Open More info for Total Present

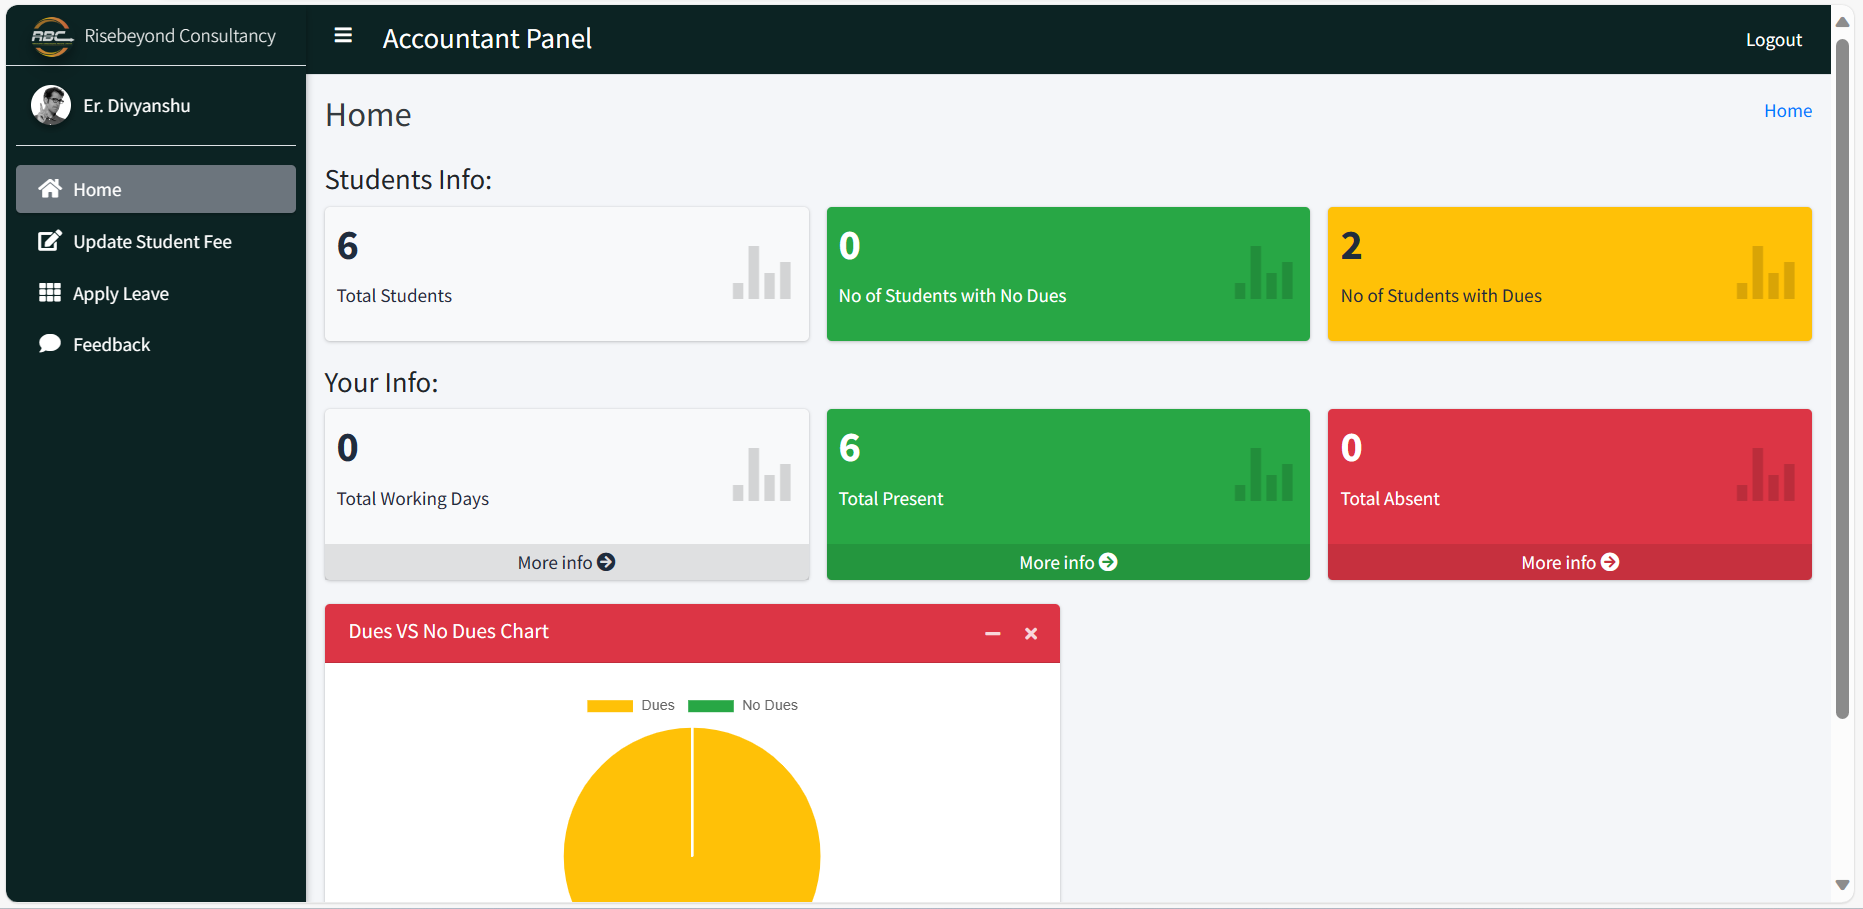click(1068, 562)
